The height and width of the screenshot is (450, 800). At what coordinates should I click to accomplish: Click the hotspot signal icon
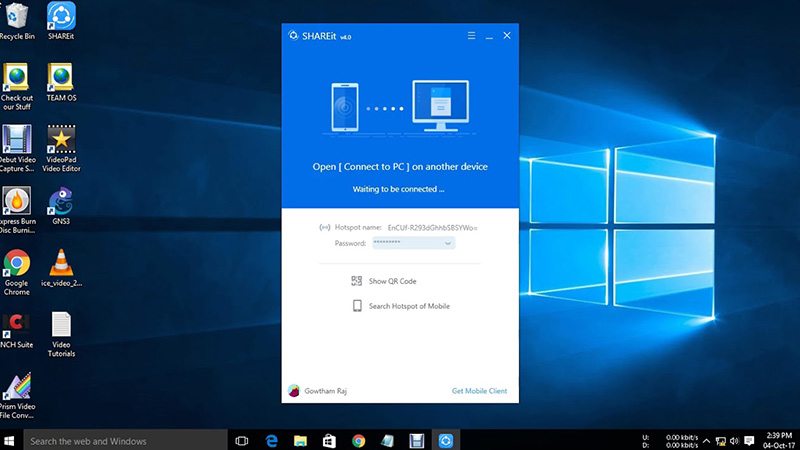click(x=324, y=228)
